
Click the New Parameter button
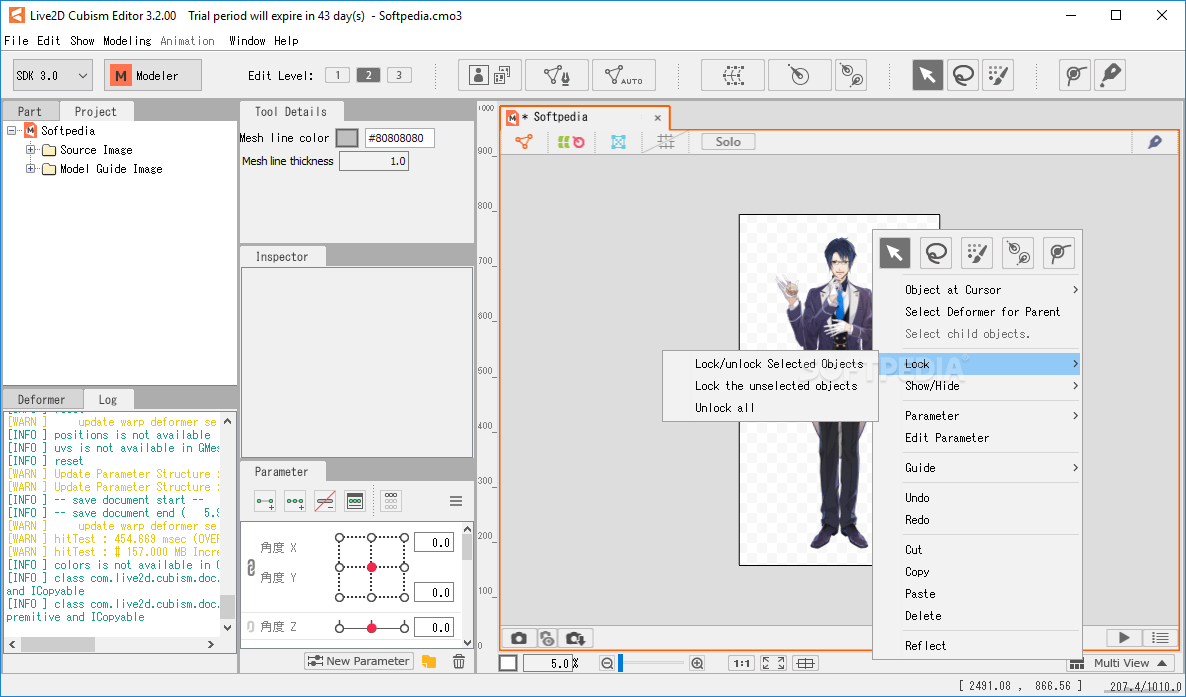(359, 661)
